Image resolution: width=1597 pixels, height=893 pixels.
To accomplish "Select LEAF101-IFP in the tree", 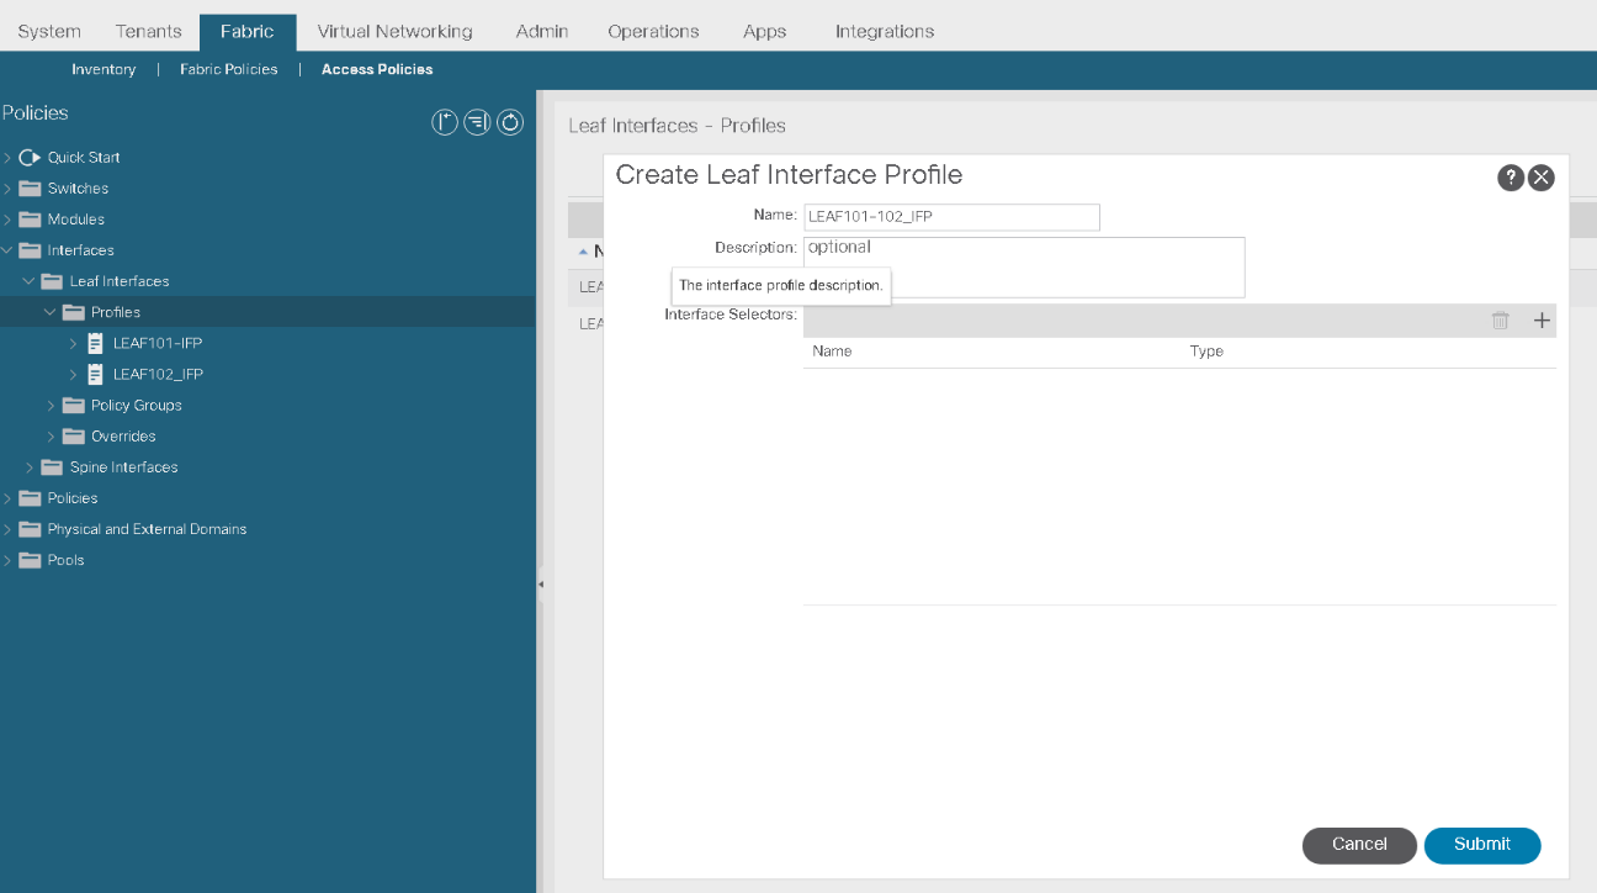I will coord(157,343).
